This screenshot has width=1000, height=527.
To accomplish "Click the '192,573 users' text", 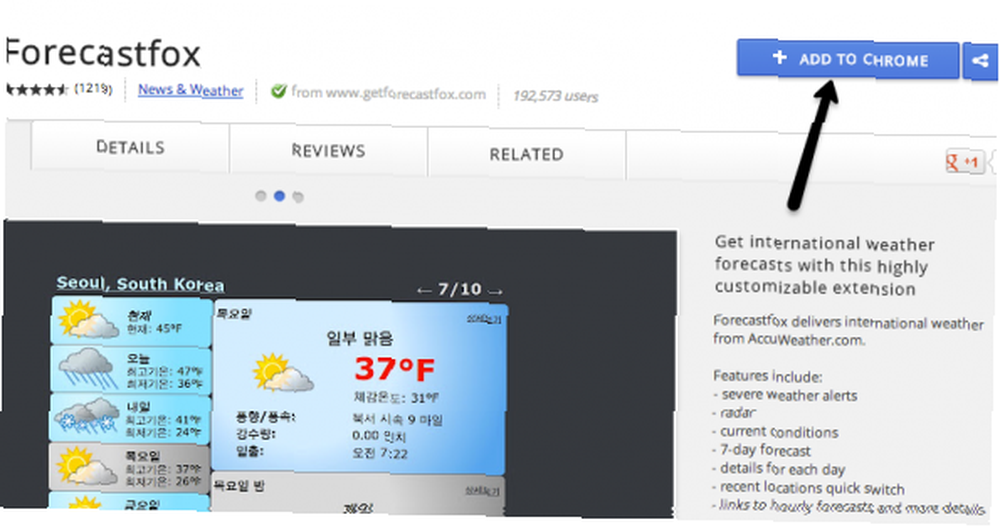I will [555, 96].
